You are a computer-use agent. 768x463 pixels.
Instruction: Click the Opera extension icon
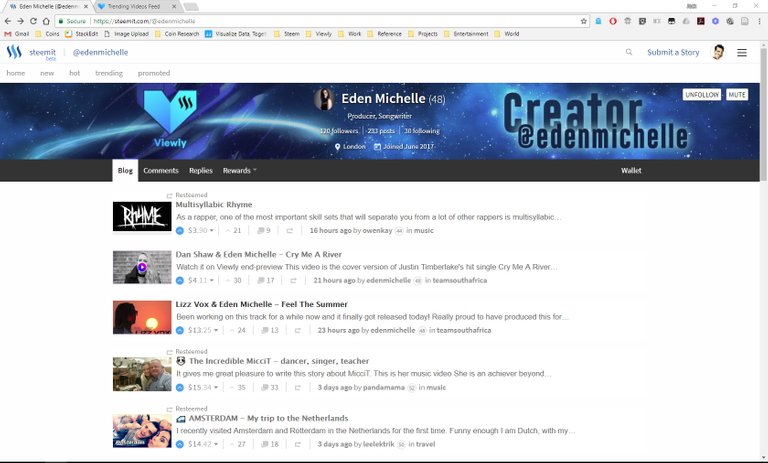(613, 21)
